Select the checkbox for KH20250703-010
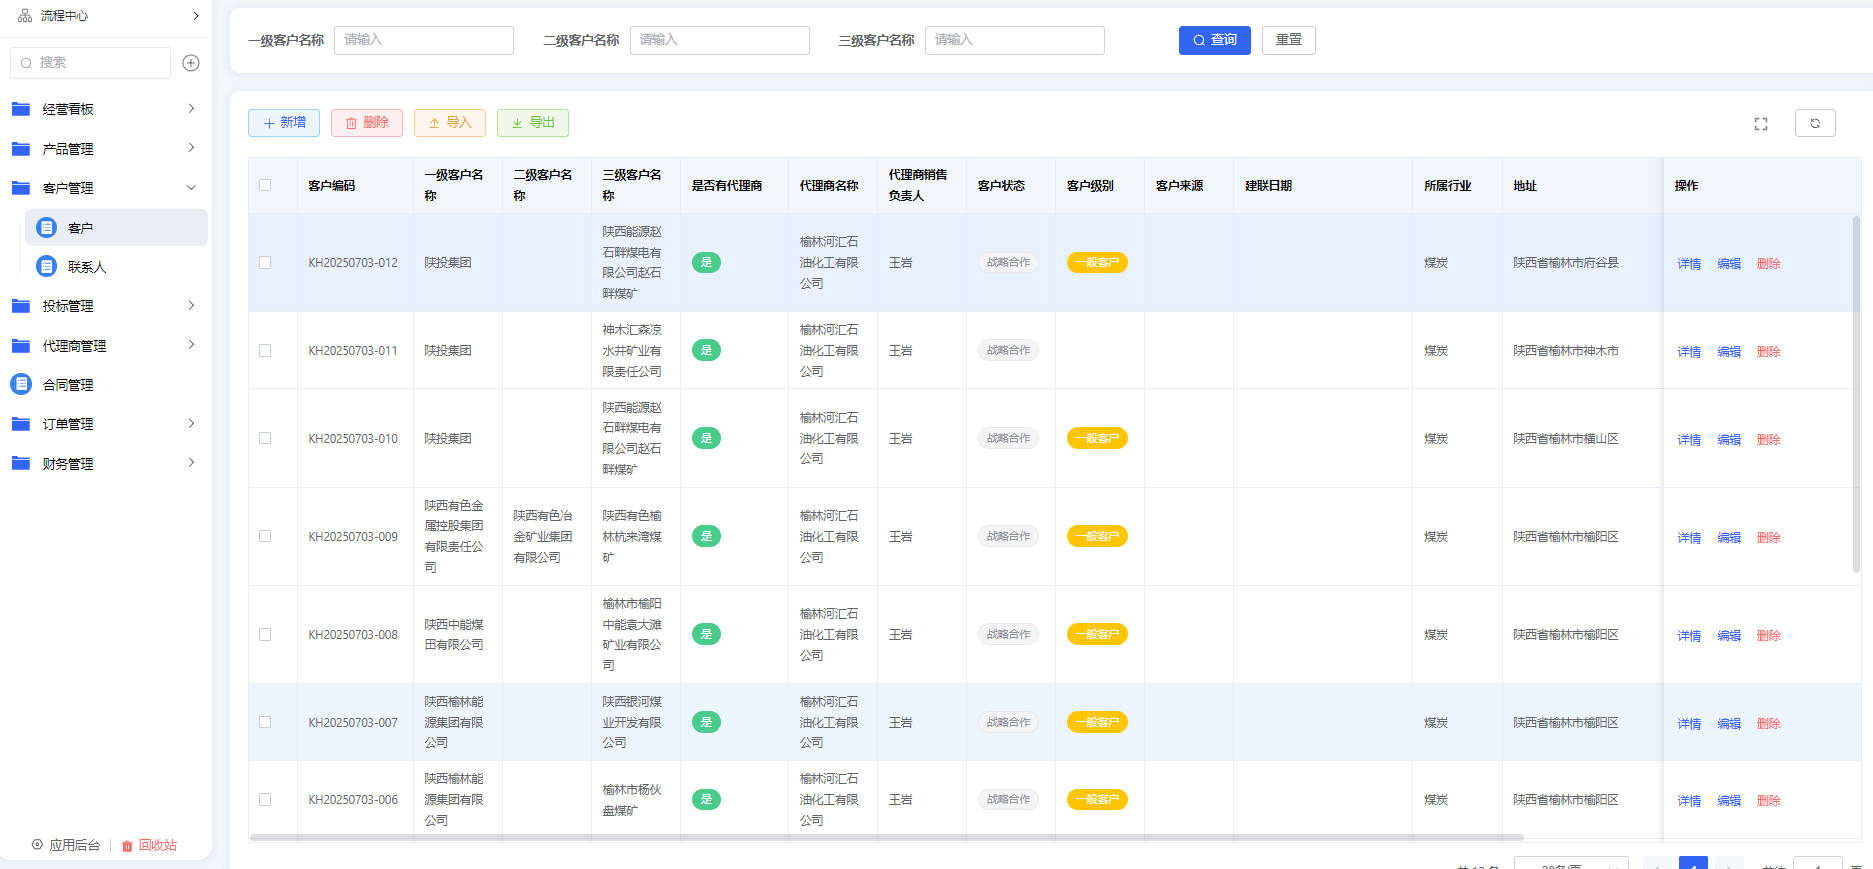The image size is (1873, 869). 265,438
